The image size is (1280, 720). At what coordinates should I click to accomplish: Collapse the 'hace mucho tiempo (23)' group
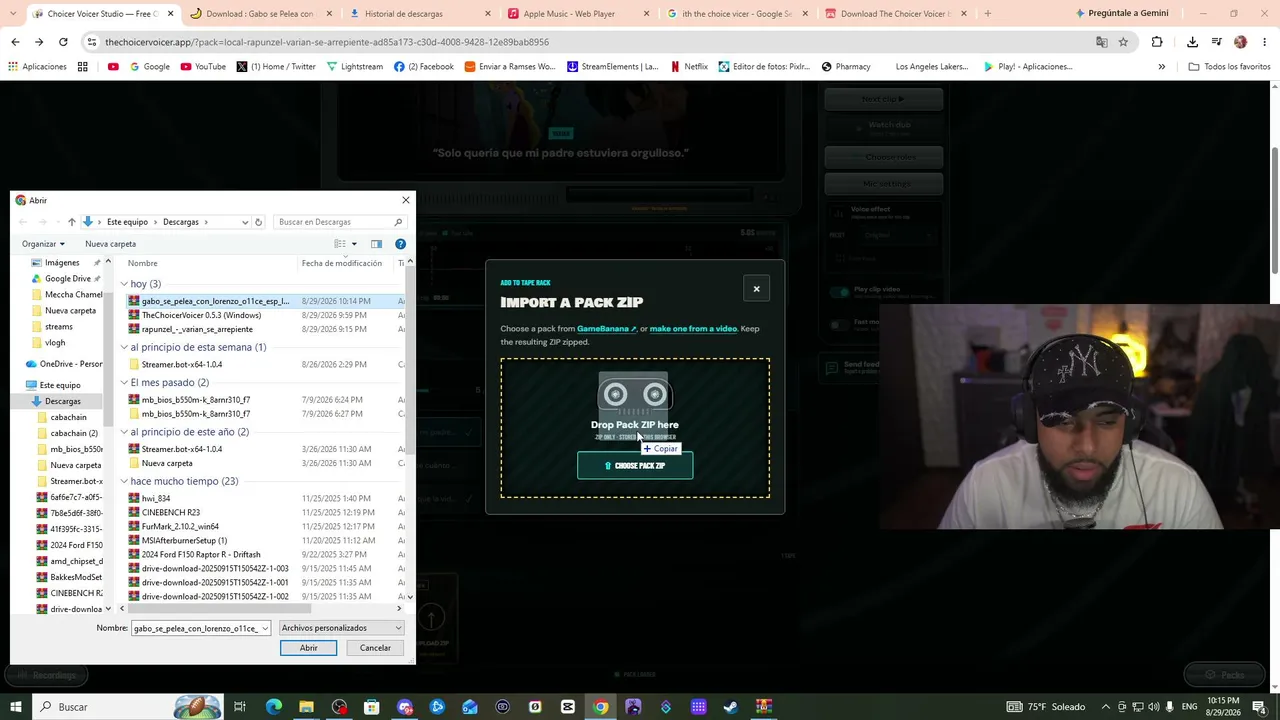(x=124, y=481)
